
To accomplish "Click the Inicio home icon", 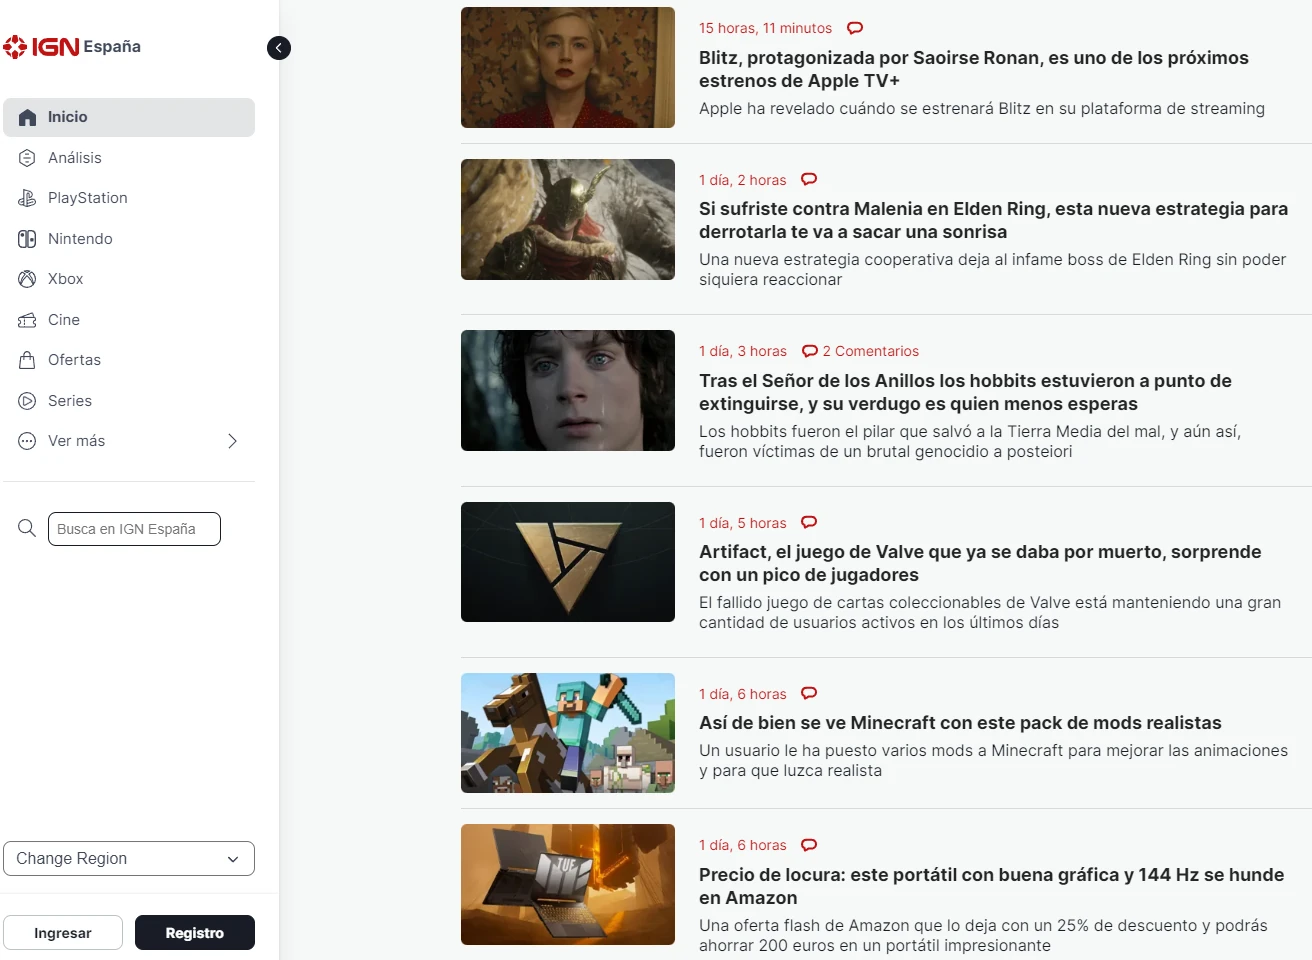I will (x=27, y=117).
